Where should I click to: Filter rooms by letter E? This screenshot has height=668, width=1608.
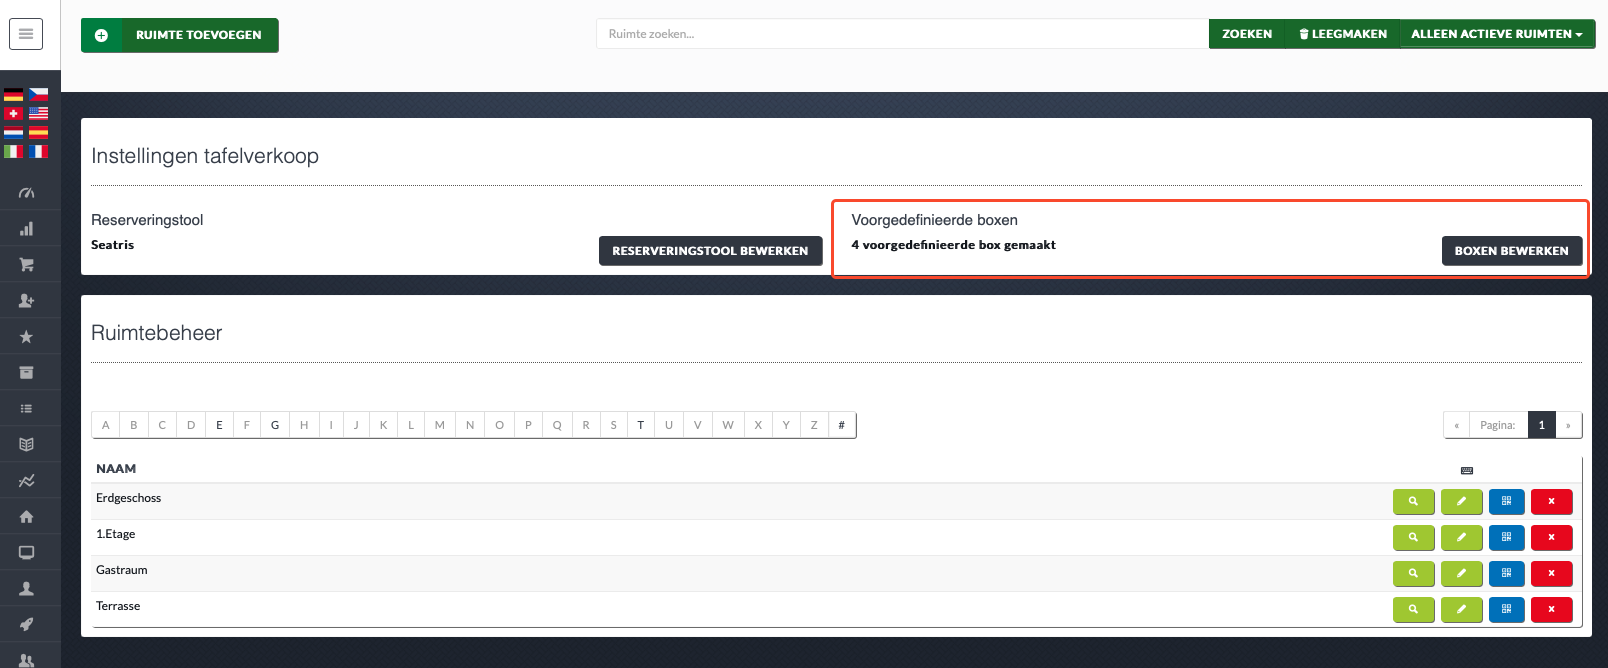pyautogui.click(x=219, y=425)
